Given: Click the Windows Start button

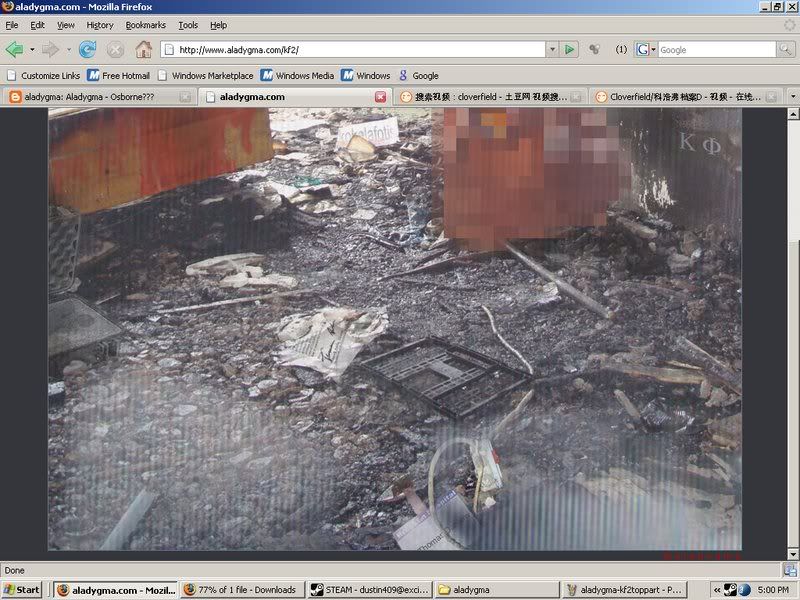Looking at the screenshot, I should (x=23, y=590).
